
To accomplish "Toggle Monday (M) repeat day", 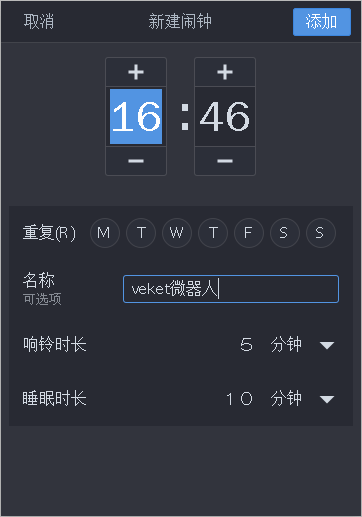I will 105,233.
